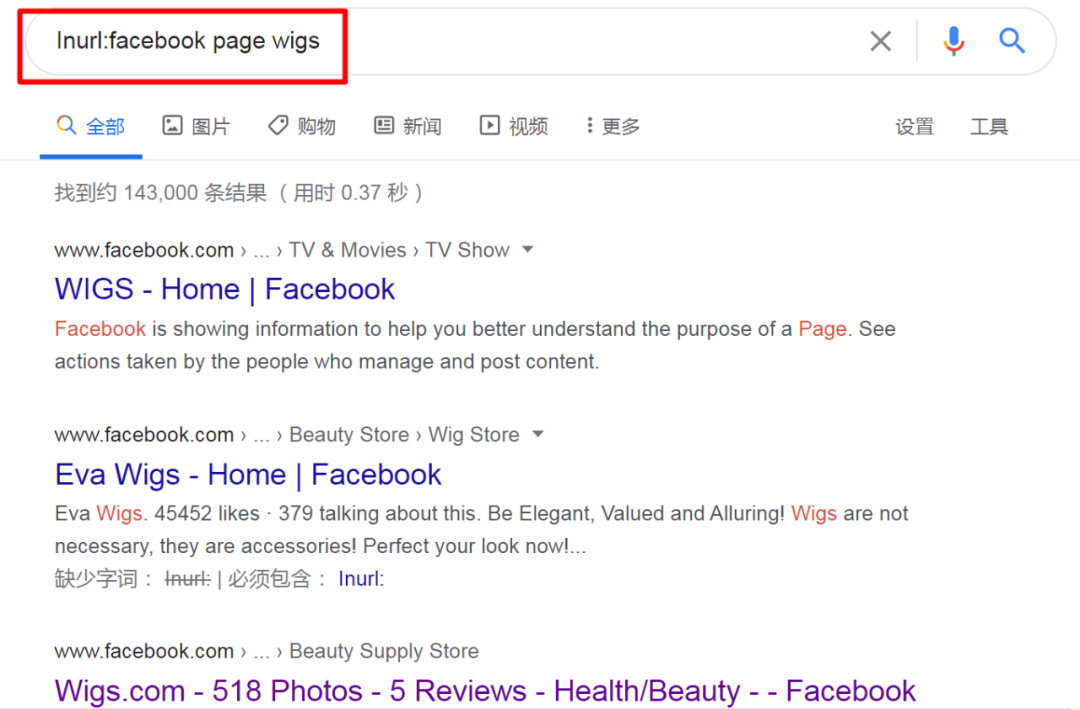Click the www.facebook.com breadcrumb of first result
This screenshot has width=1080, height=710.
click(x=143, y=250)
